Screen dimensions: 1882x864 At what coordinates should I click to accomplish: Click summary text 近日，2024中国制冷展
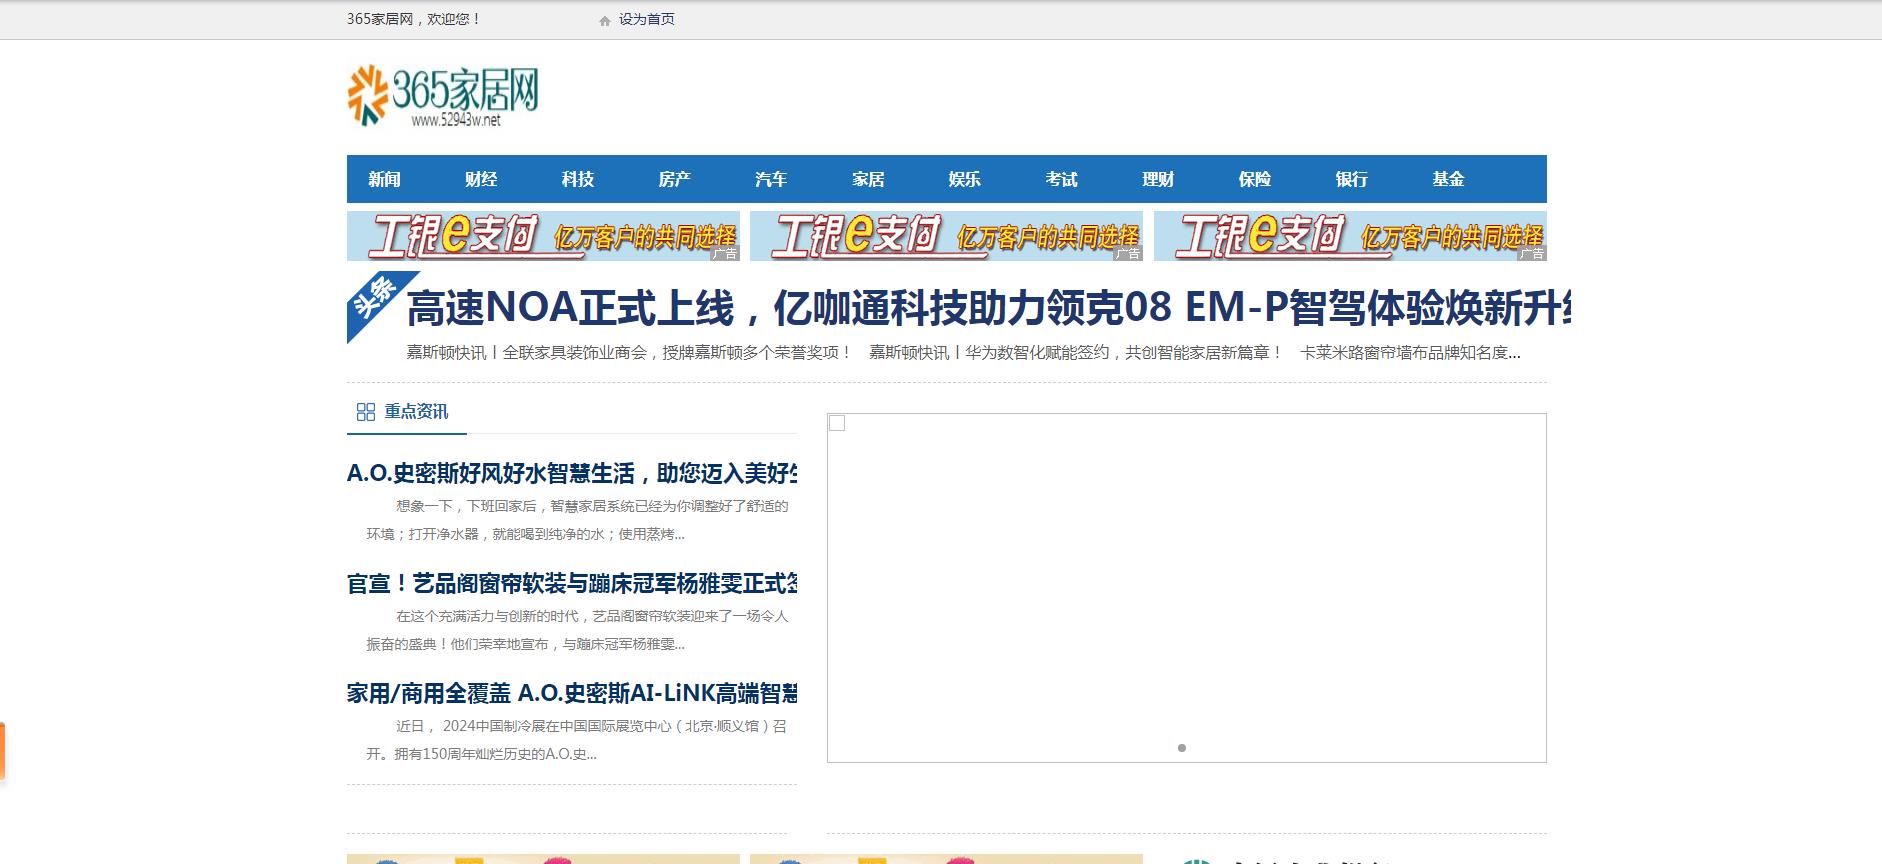(x=577, y=740)
